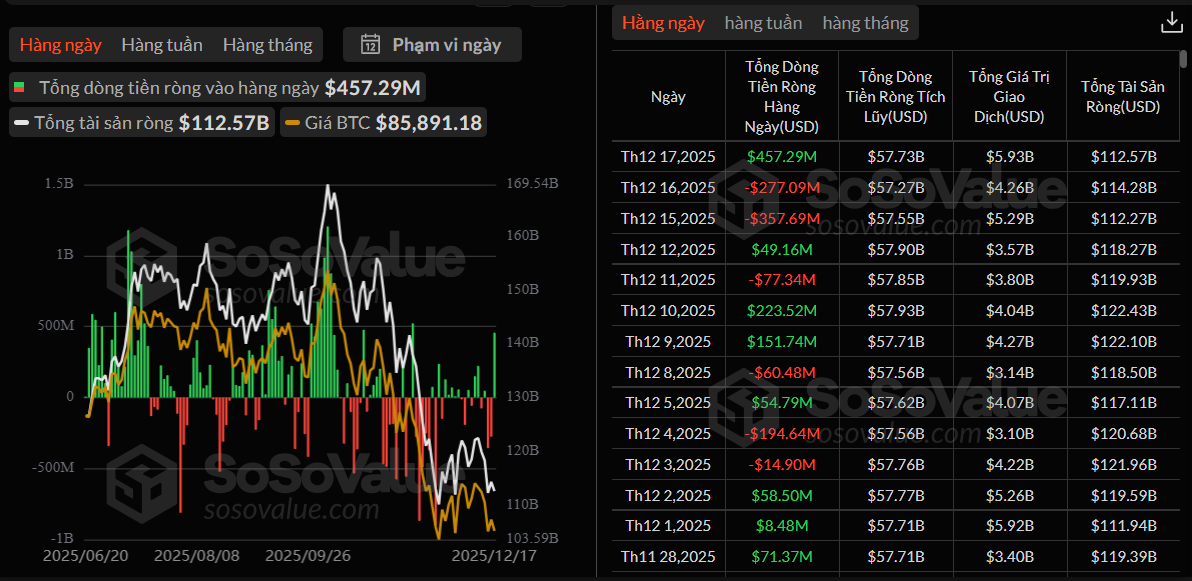This screenshot has width=1192, height=581.
Task: Click the red-green bar legend icon
Action: pyautogui.click(x=18, y=88)
